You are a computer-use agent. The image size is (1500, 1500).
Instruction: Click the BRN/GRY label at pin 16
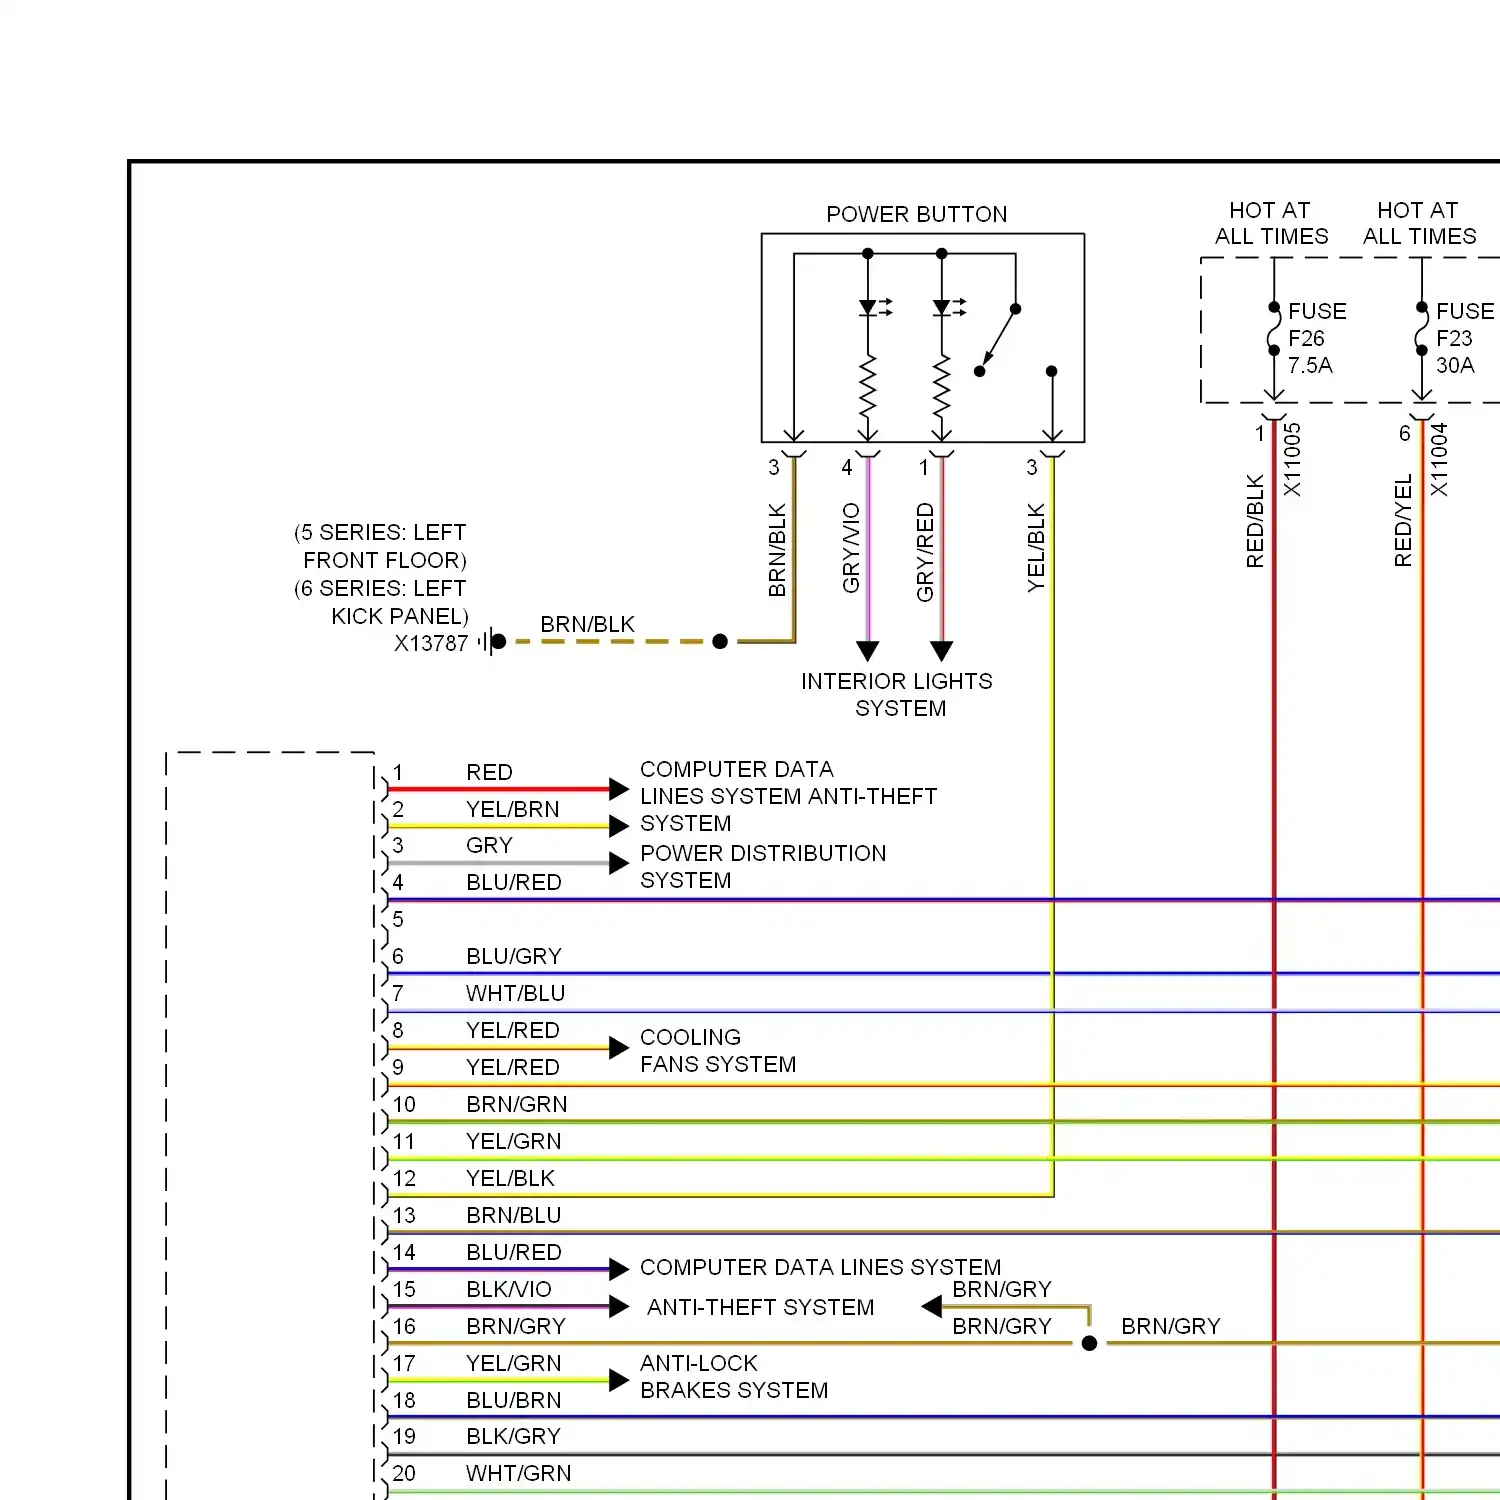tap(515, 1326)
